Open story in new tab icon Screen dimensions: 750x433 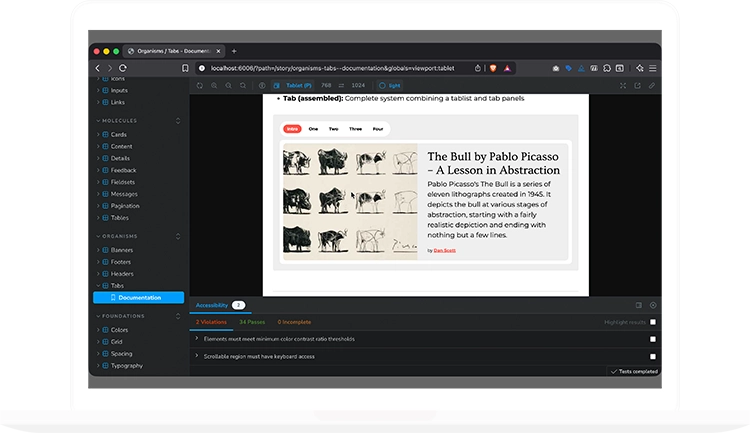(x=638, y=86)
